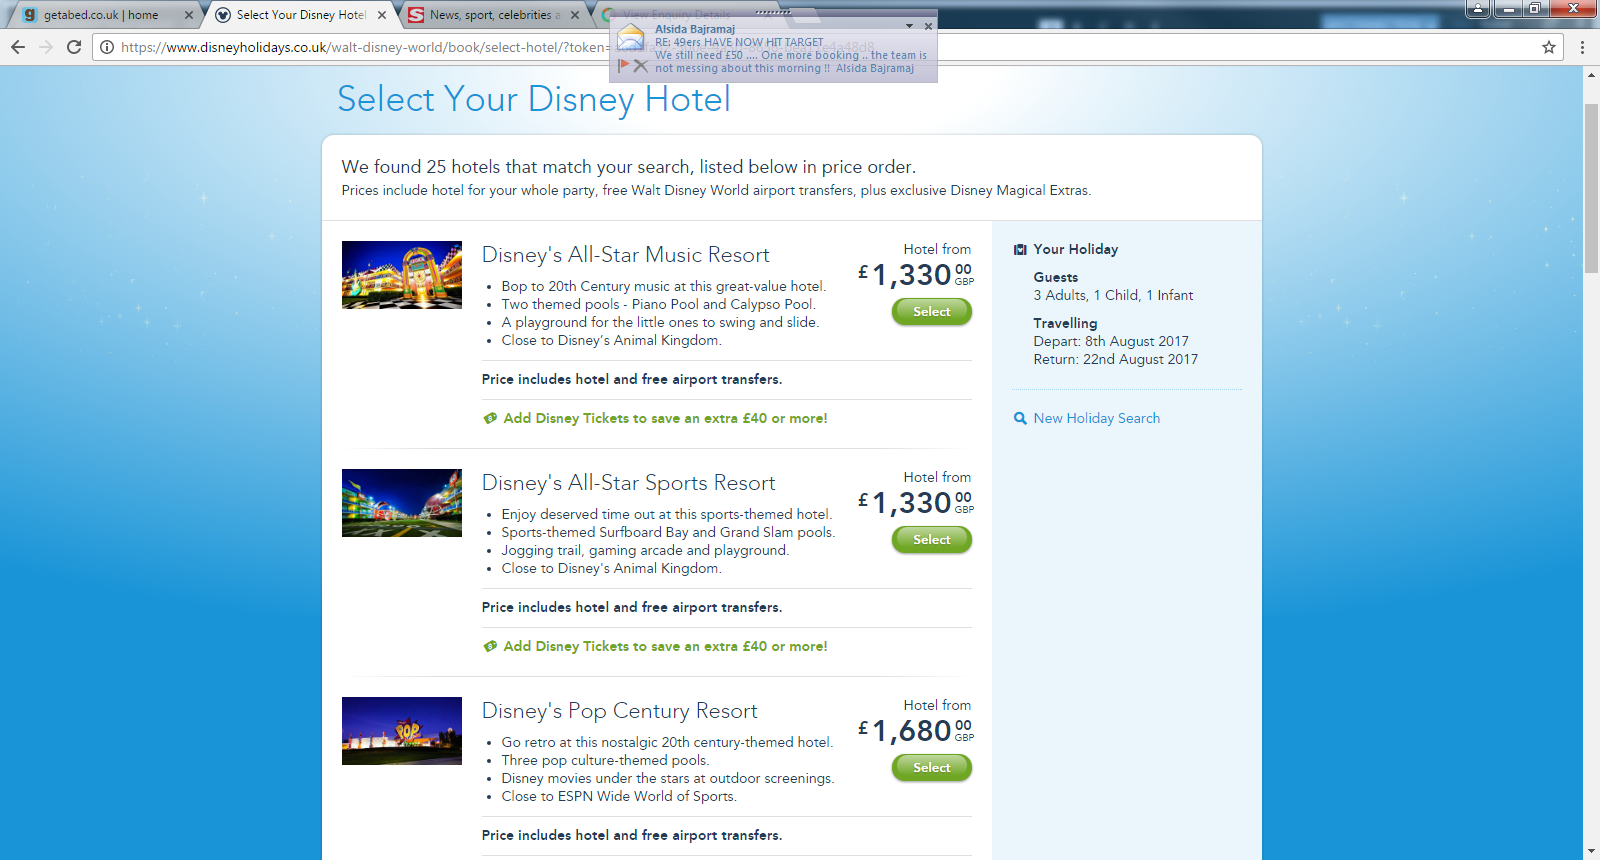Delete the email from the notification popup

641,66
